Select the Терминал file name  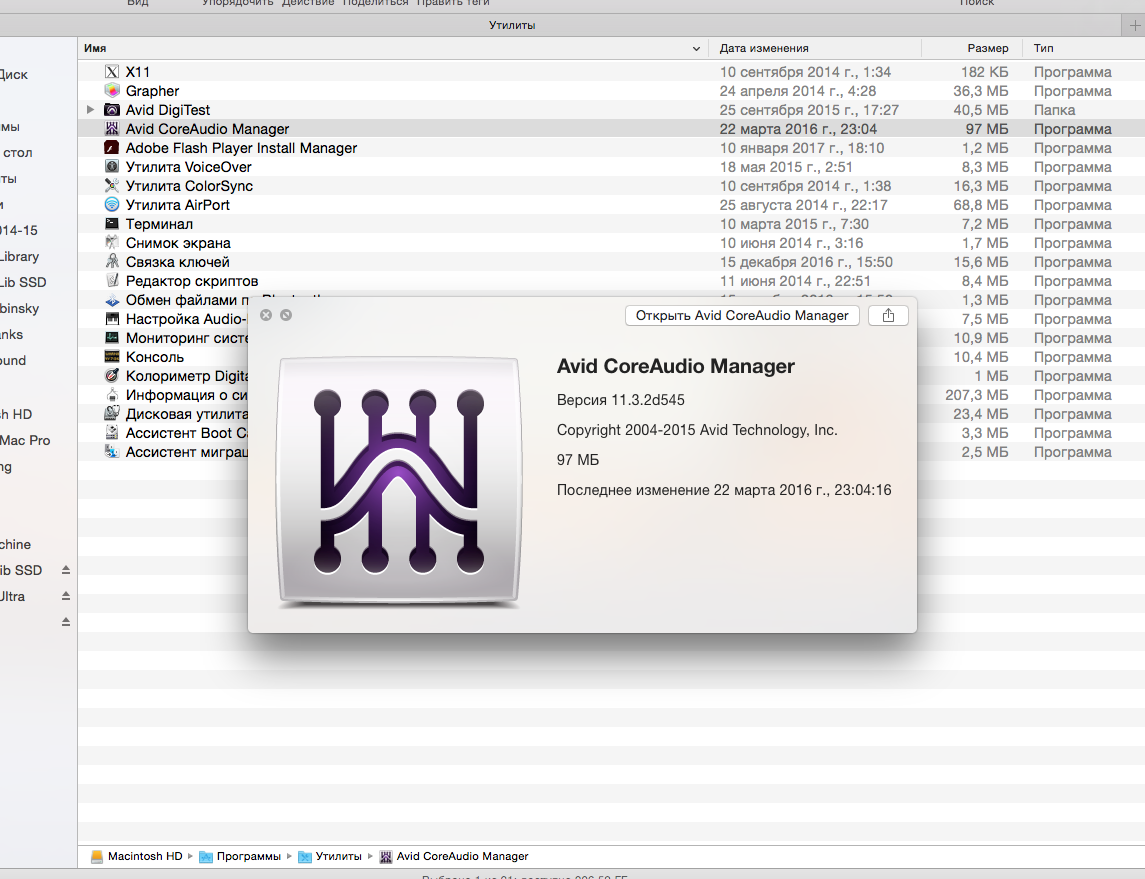coord(159,223)
